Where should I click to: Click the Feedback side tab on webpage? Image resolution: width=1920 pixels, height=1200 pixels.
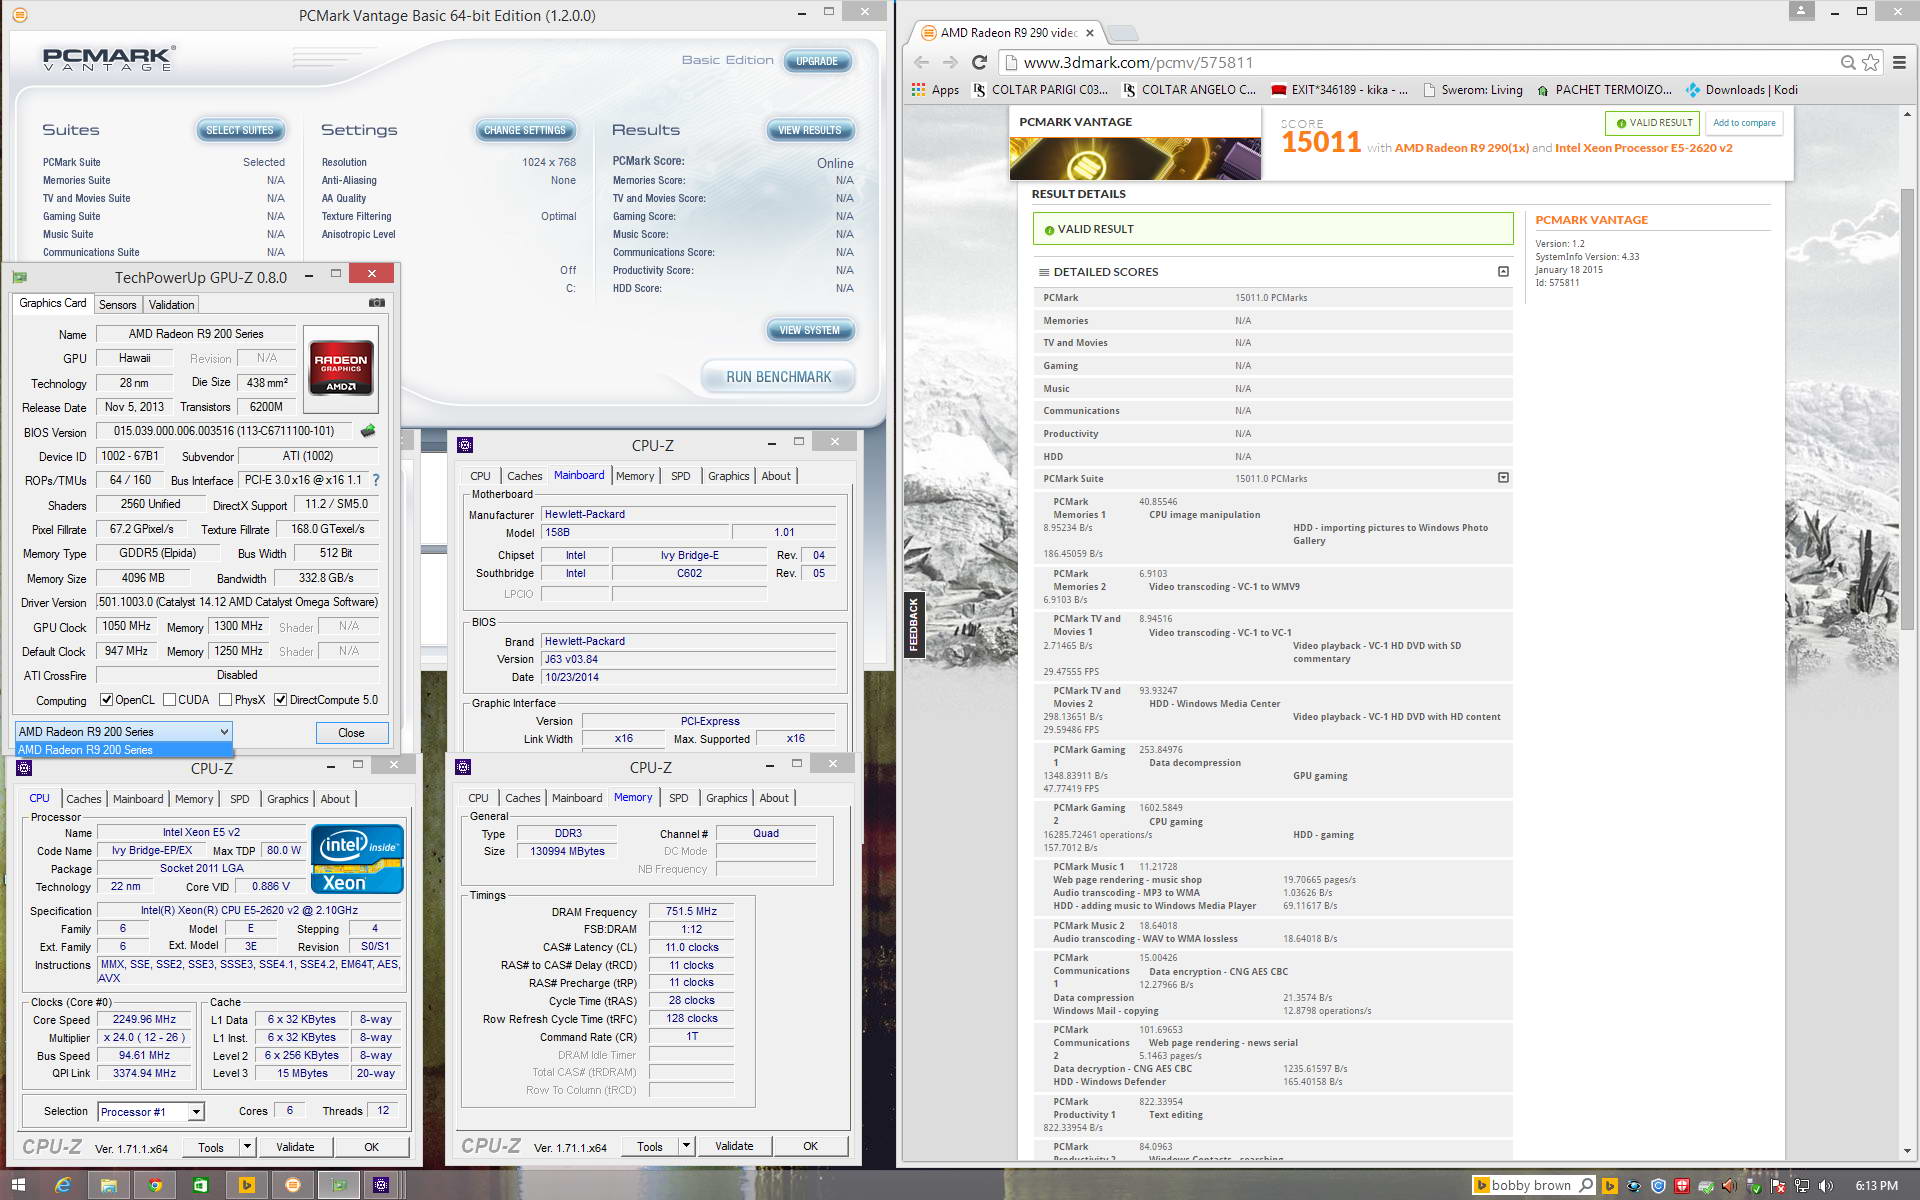(913, 625)
